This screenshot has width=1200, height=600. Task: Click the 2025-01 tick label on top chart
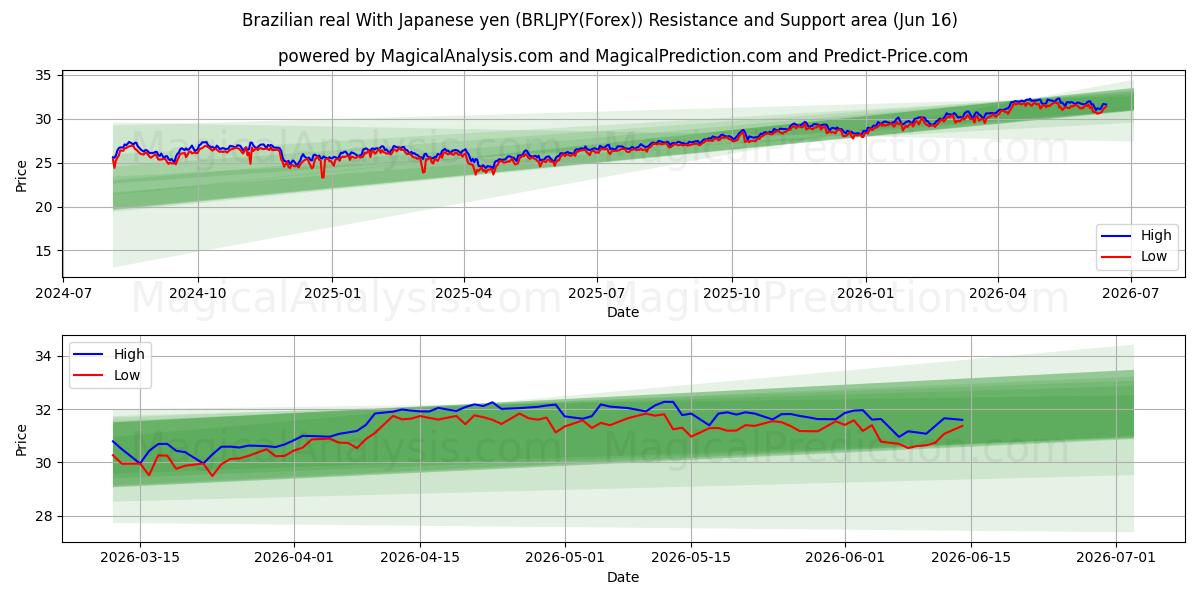click(x=331, y=293)
